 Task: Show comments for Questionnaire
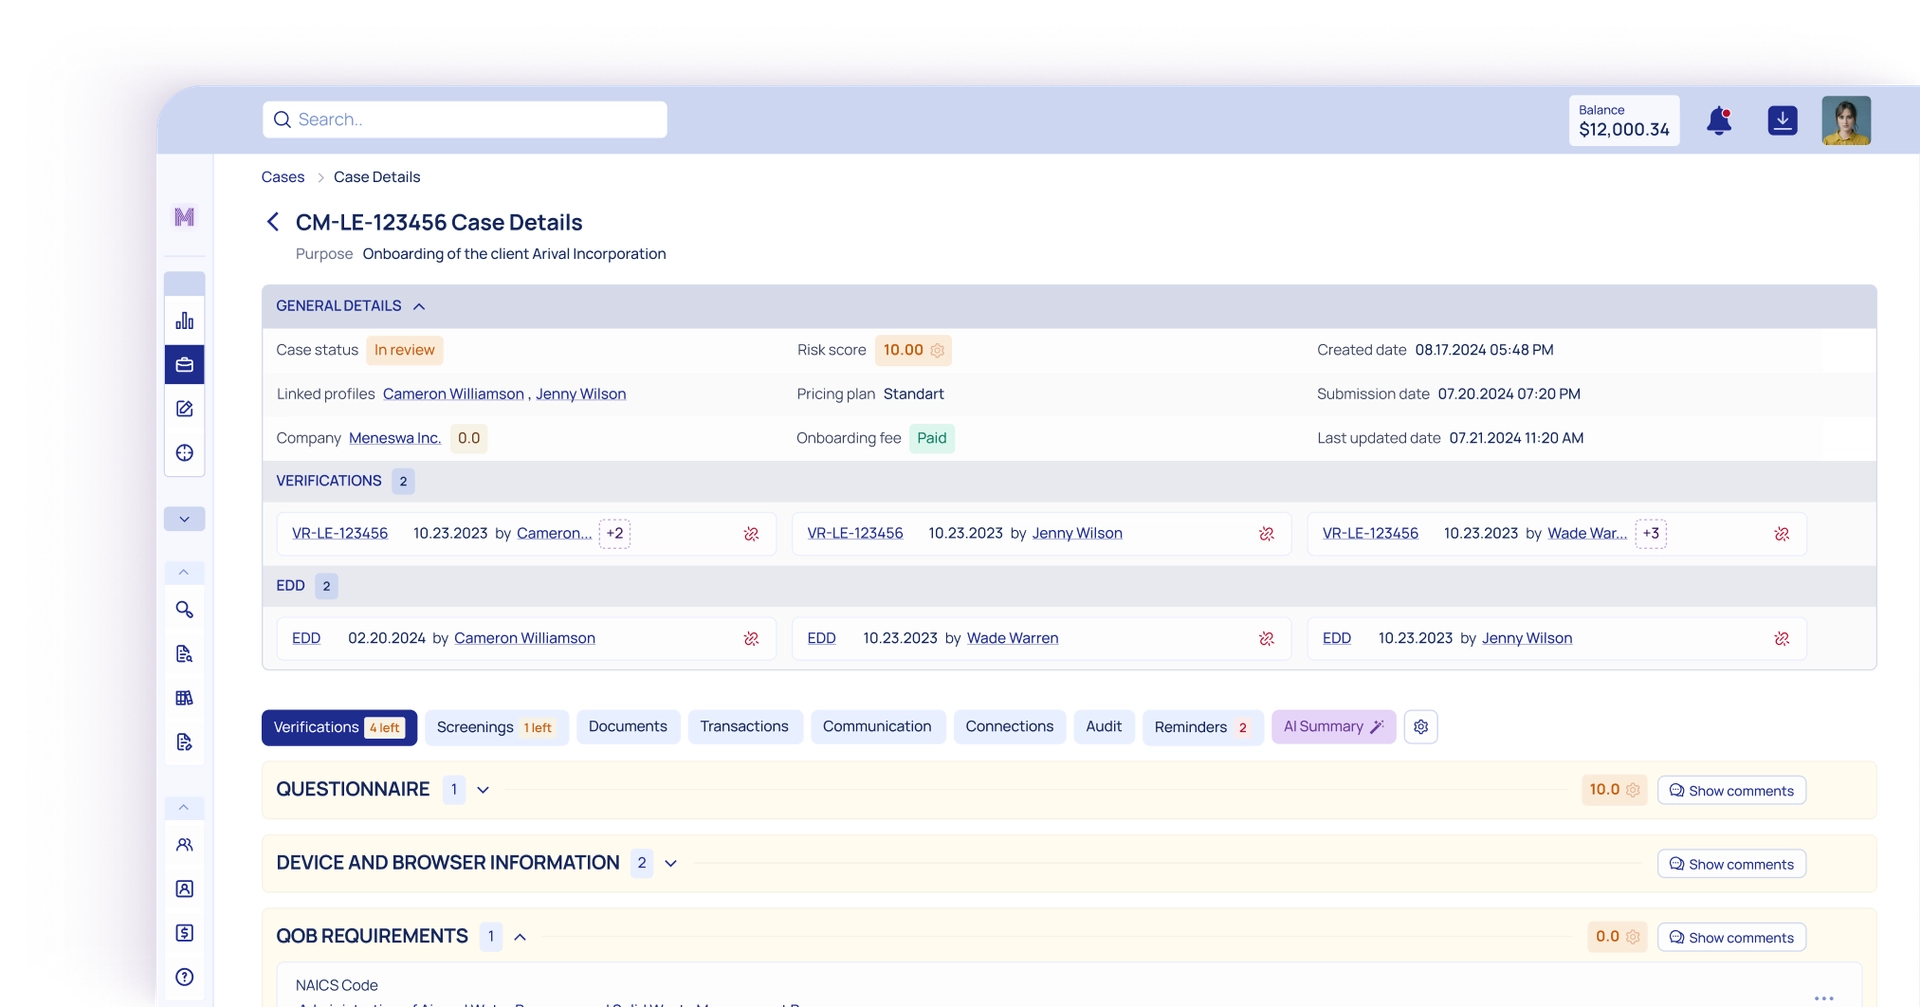pos(1731,790)
